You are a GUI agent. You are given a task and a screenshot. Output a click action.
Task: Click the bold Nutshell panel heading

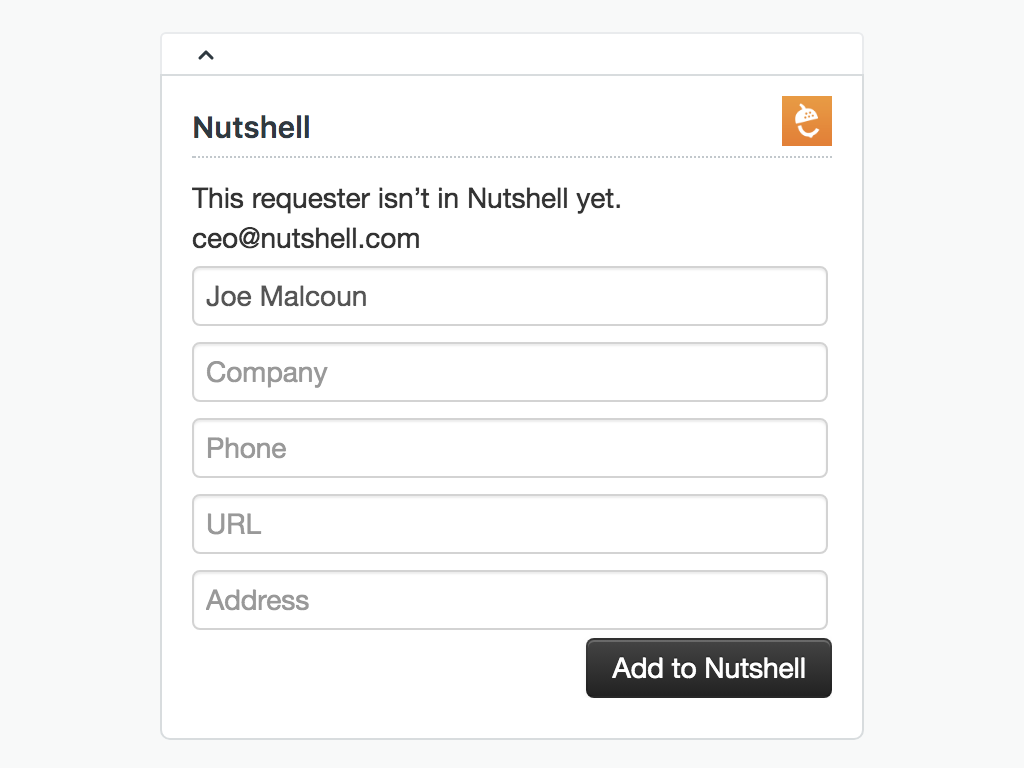pyautogui.click(x=251, y=127)
